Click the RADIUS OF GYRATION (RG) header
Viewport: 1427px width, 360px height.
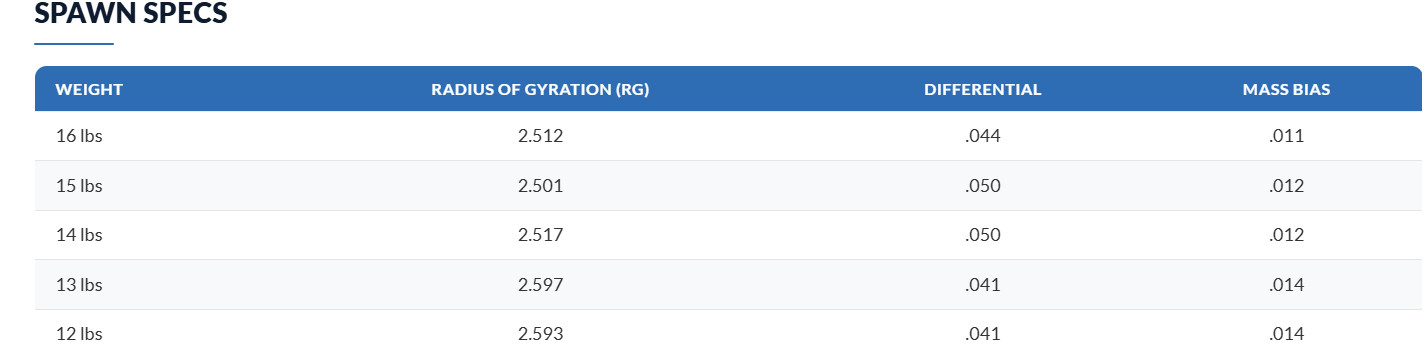point(540,89)
